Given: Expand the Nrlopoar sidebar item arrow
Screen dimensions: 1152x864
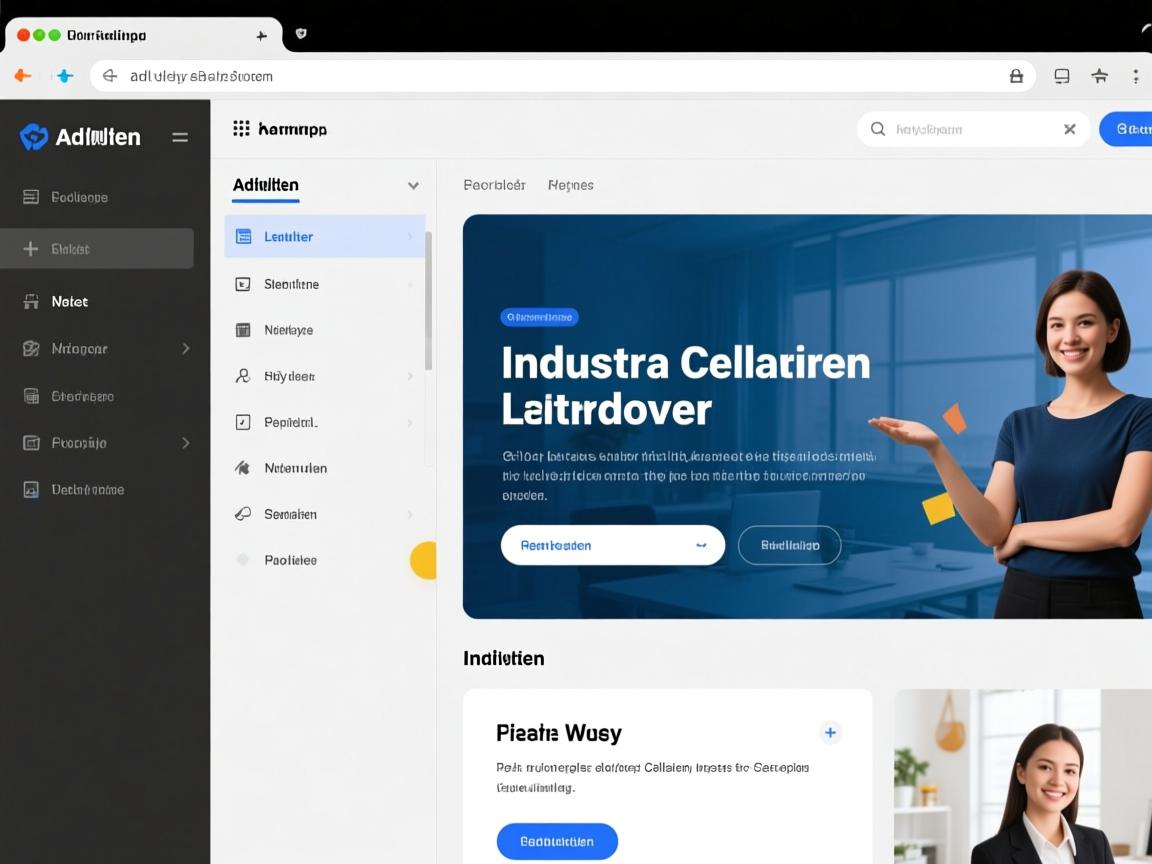Looking at the screenshot, I should (x=186, y=349).
